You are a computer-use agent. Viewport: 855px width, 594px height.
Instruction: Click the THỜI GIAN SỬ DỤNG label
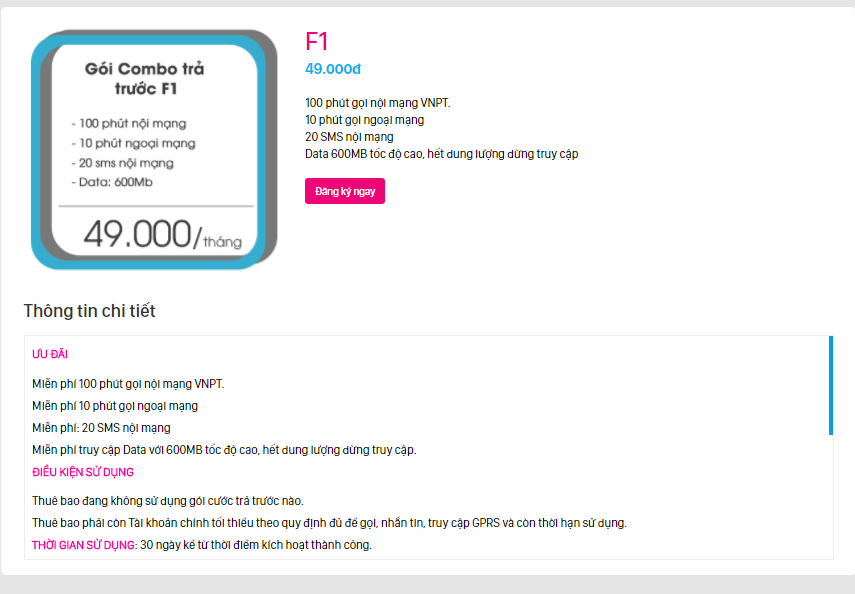pyautogui.click(x=83, y=545)
